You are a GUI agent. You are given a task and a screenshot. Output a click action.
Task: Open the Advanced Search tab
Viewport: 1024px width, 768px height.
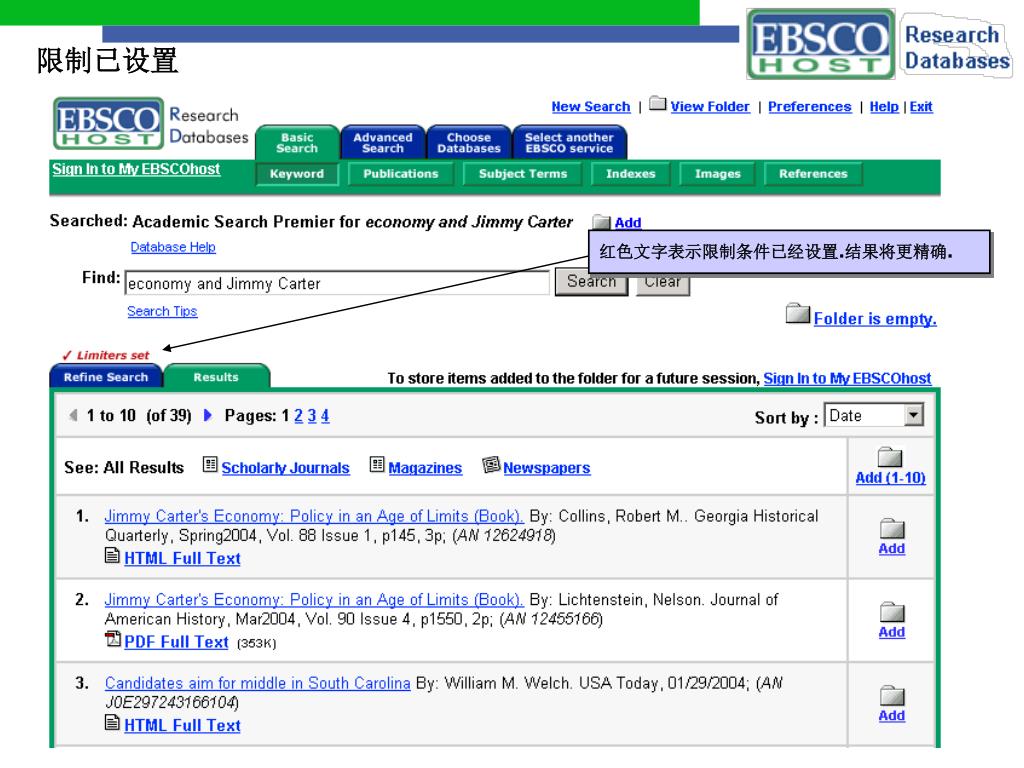(383, 142)
